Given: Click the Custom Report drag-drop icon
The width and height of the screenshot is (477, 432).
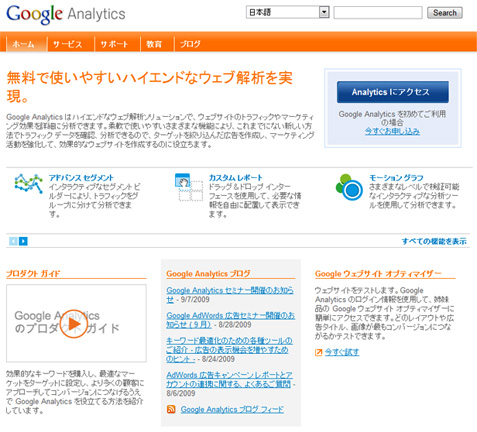Looking at the screenshot, I should [x=189, y=187].
